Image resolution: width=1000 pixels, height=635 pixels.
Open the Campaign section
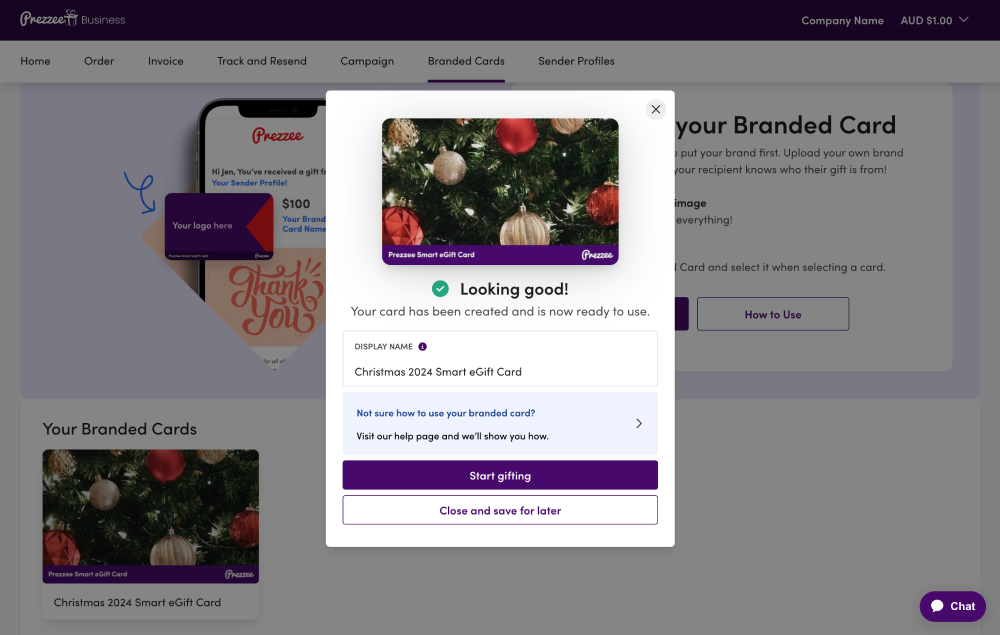pos(367,61)
